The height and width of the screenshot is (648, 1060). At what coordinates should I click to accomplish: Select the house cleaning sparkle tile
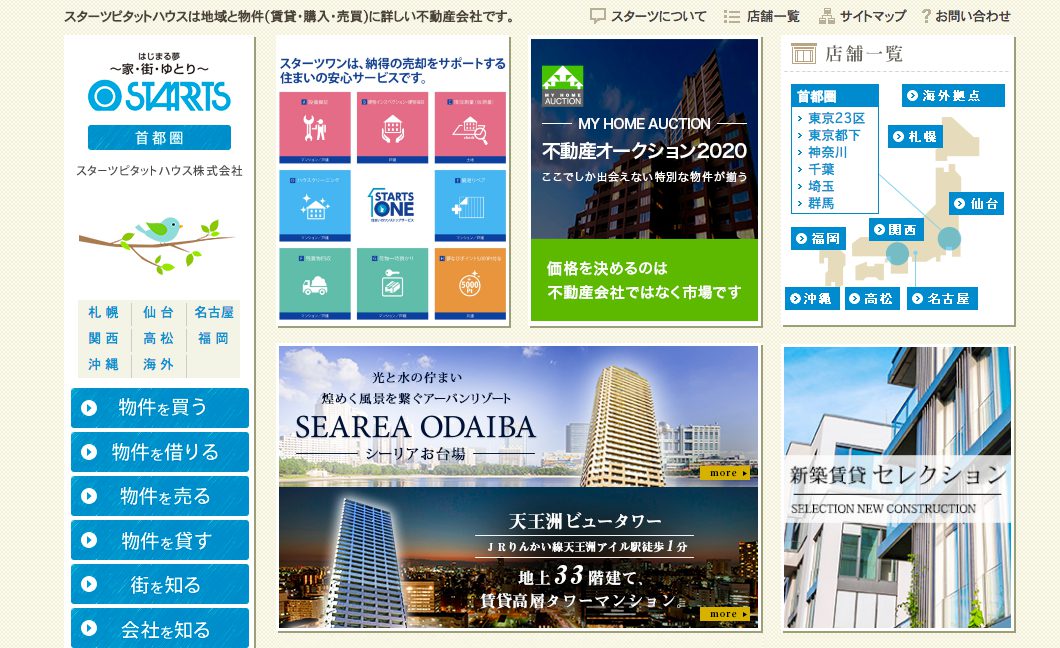[315, 206]
